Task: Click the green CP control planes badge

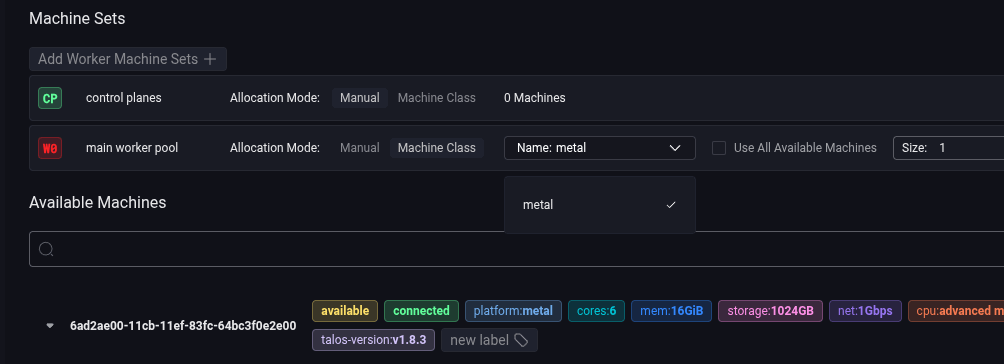Action: point(50,98)
